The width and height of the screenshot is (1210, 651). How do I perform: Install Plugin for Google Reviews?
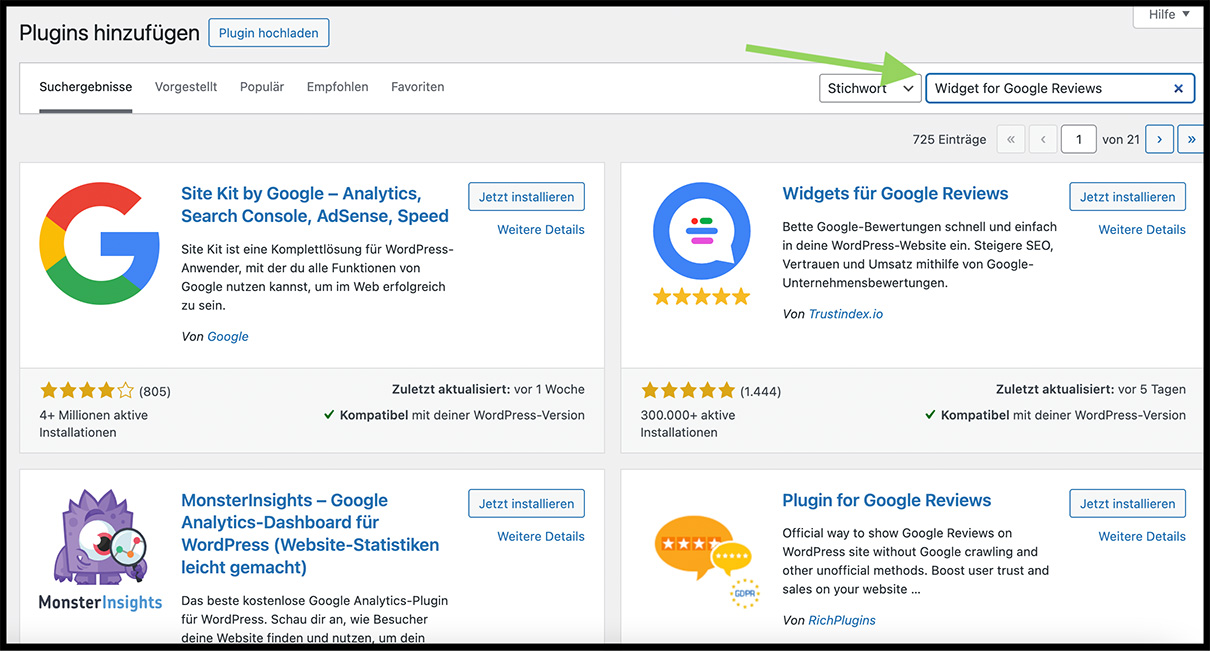click(x=1127, y=504)
